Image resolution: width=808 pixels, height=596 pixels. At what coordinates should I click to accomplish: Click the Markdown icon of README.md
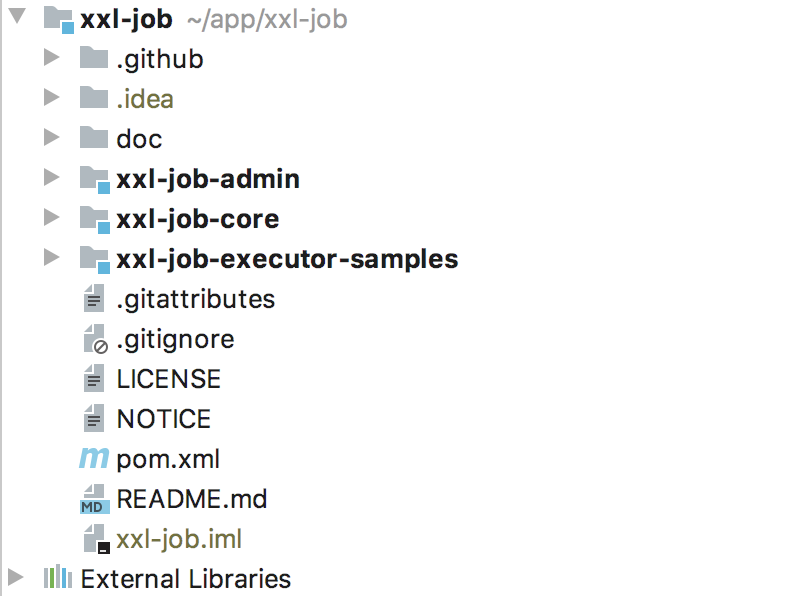point(94,499)
